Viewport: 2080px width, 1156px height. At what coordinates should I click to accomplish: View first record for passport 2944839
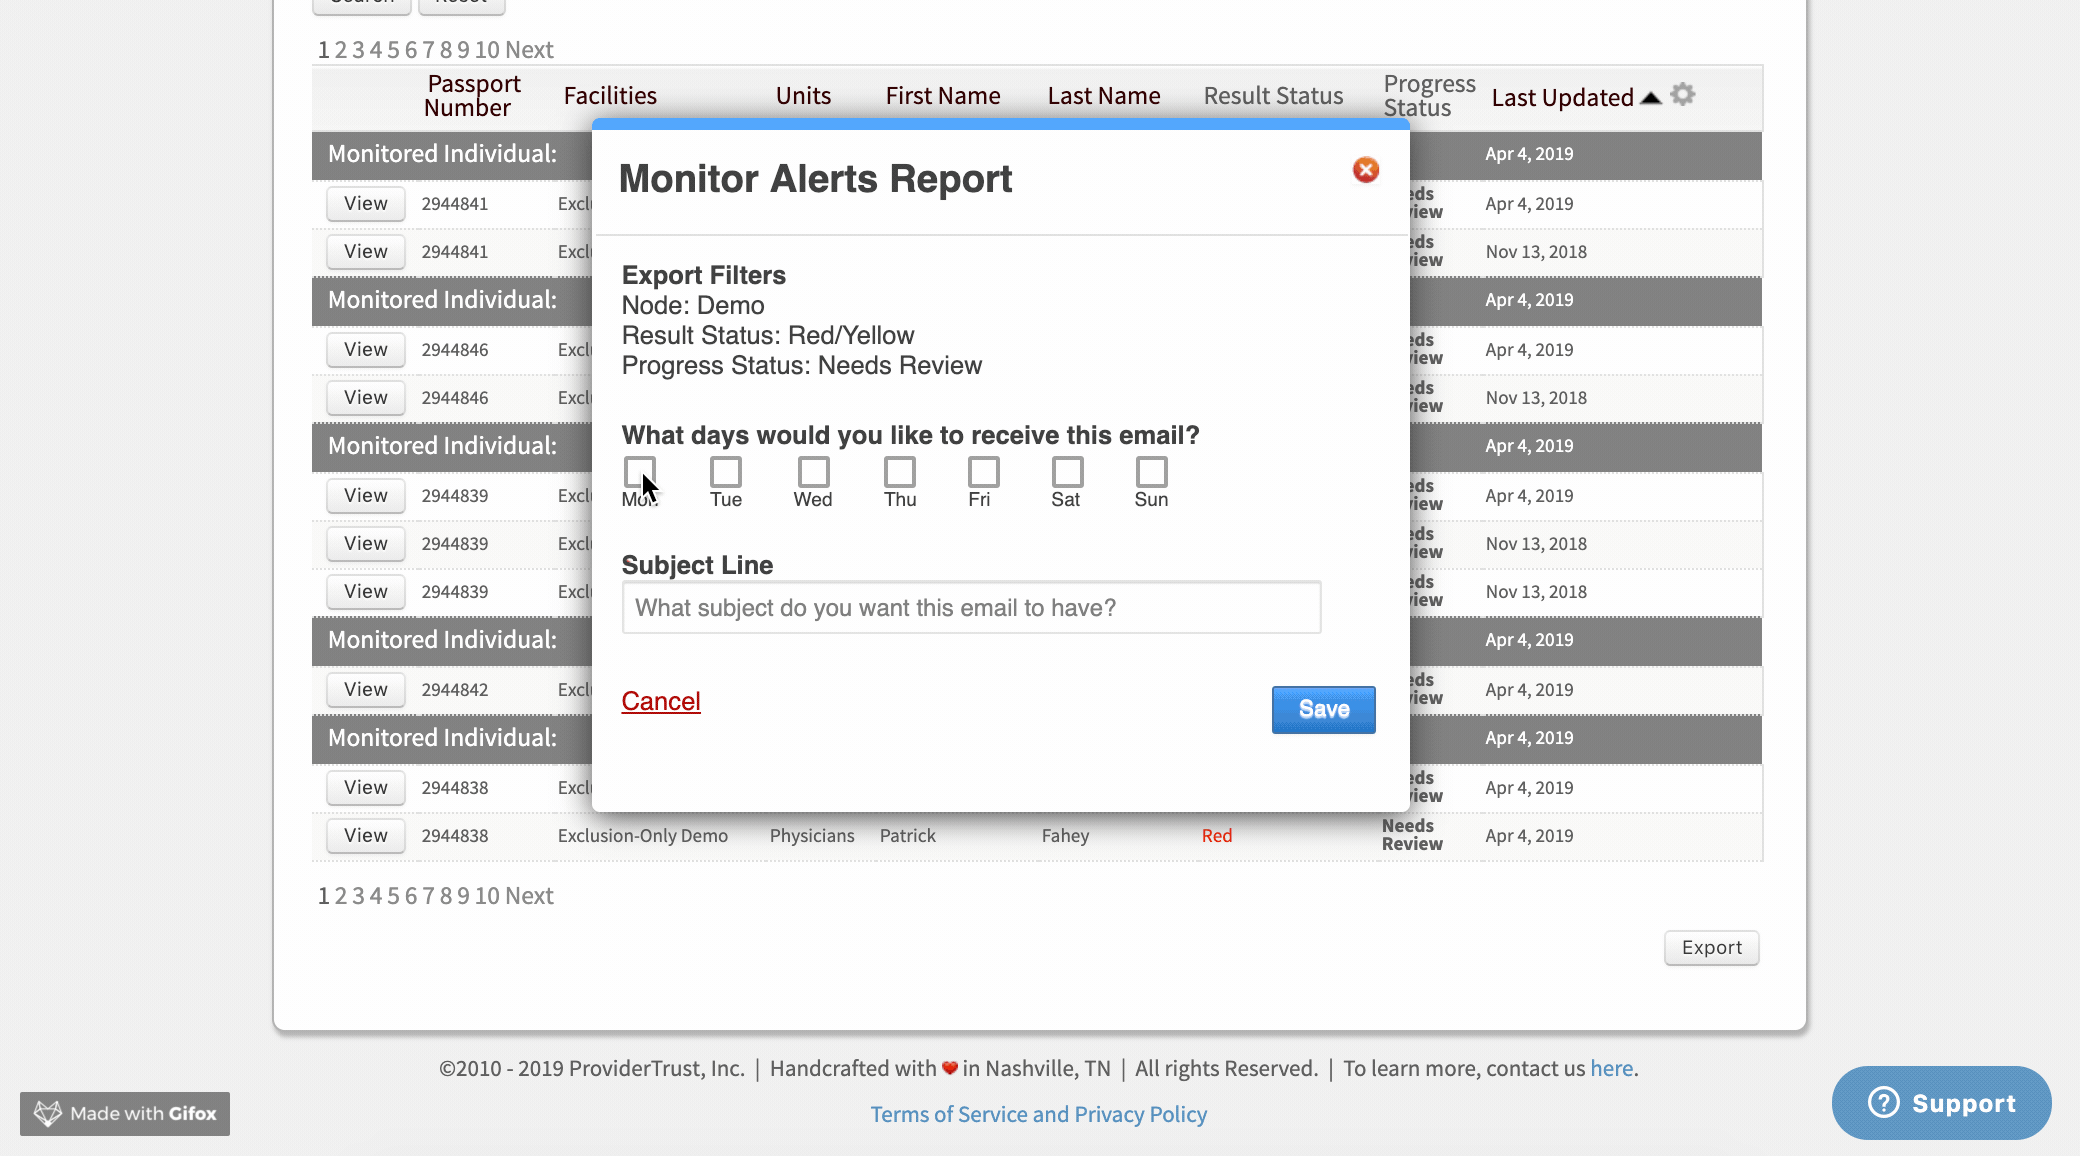click(366, 495)
